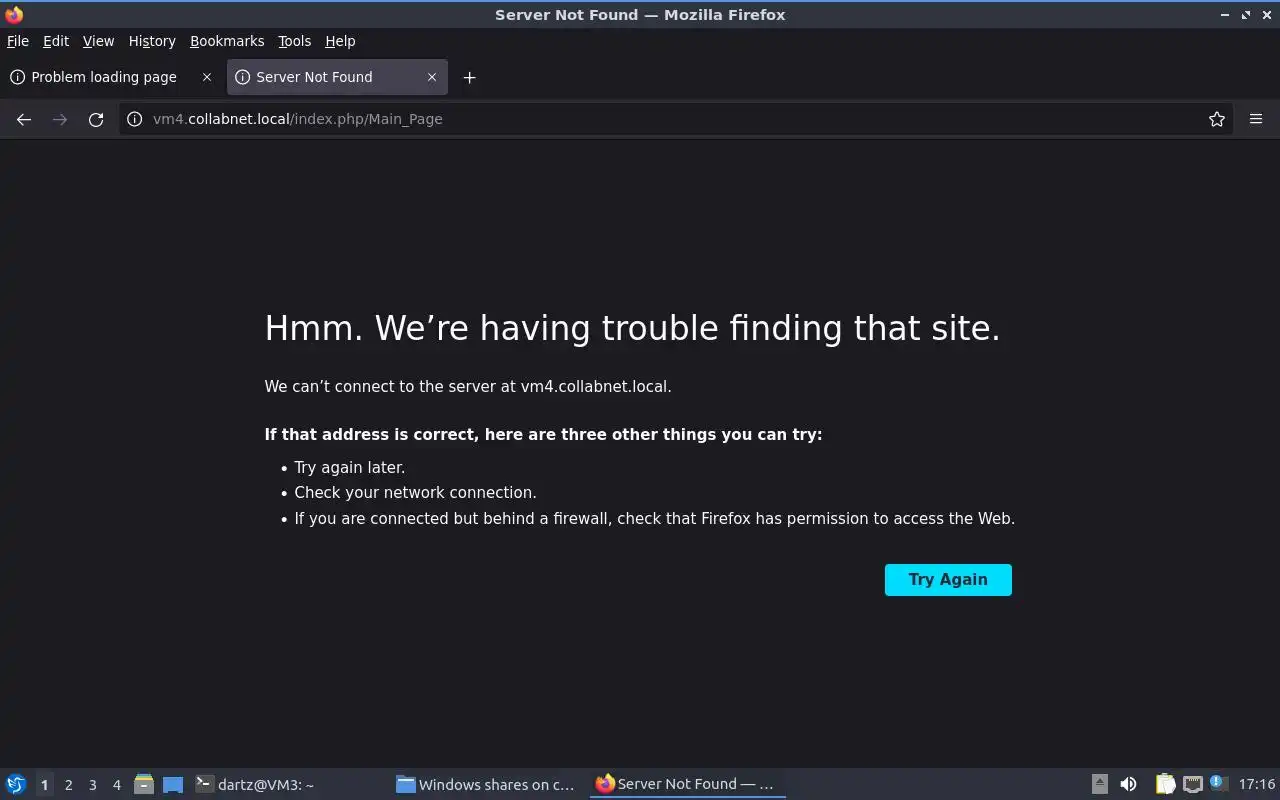This screenshot has height=800, width=1280.
Task: Switch to virtual desktop 4
Action: tap(116, 785)
